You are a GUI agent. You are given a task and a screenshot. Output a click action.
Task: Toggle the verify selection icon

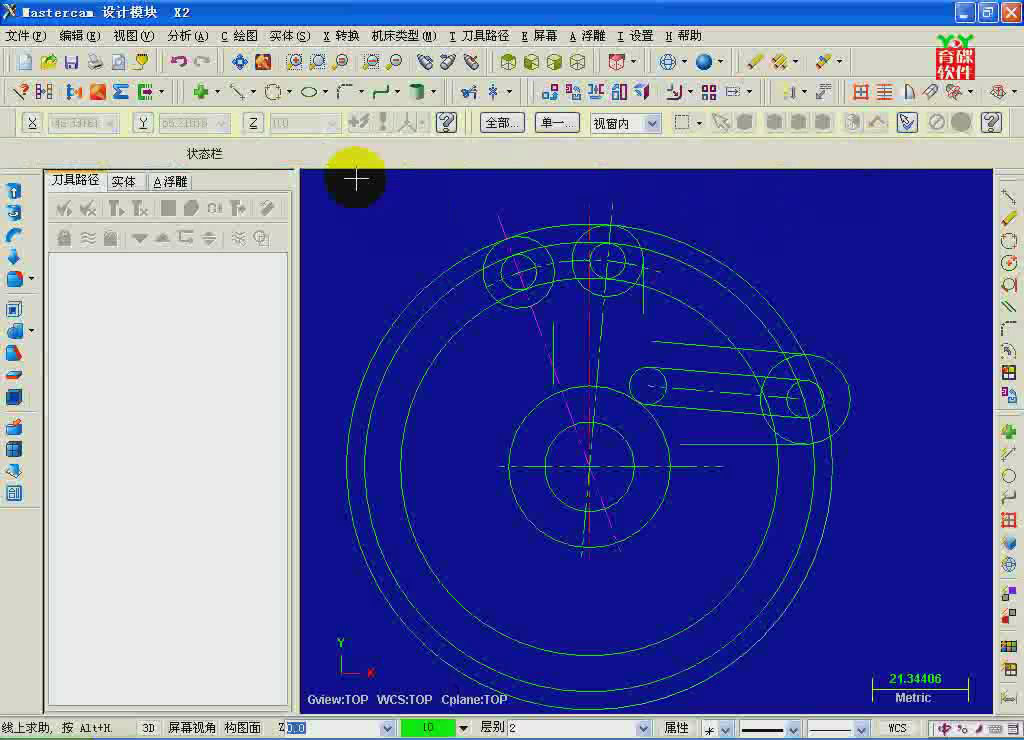(907, 123)
